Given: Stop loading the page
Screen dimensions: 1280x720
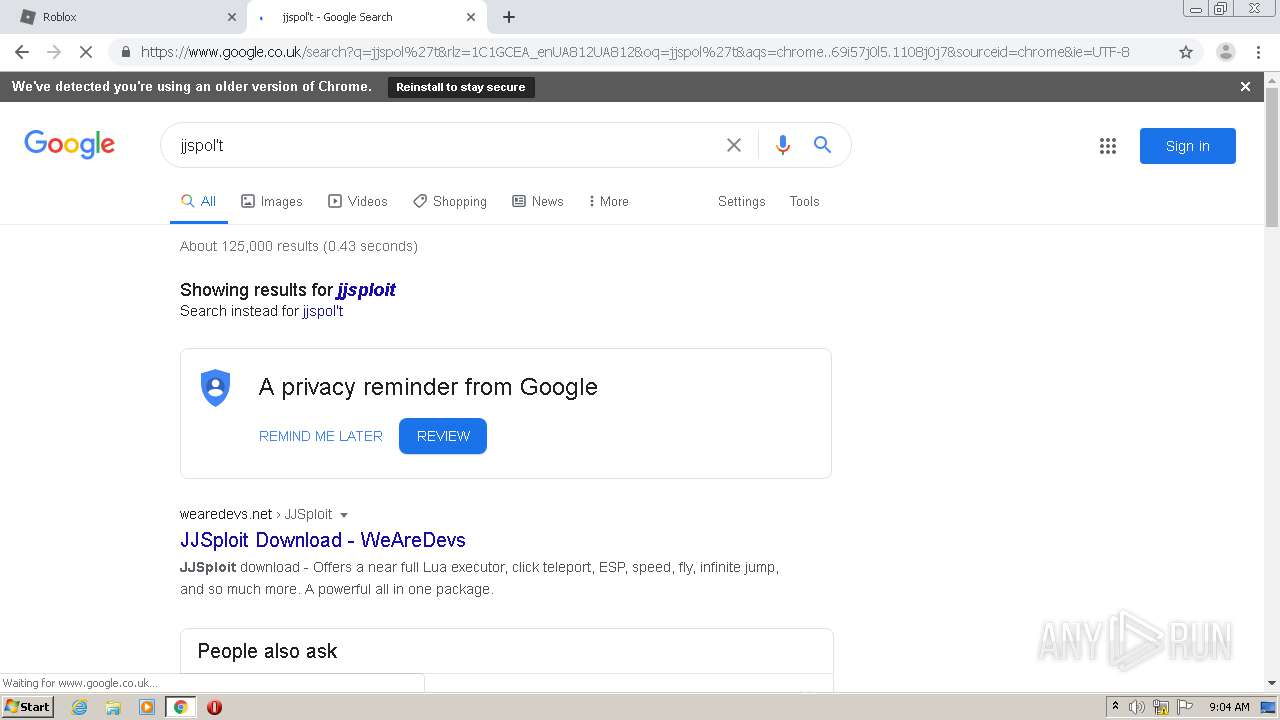Looking at the screenshot, I should pos(86,52).
